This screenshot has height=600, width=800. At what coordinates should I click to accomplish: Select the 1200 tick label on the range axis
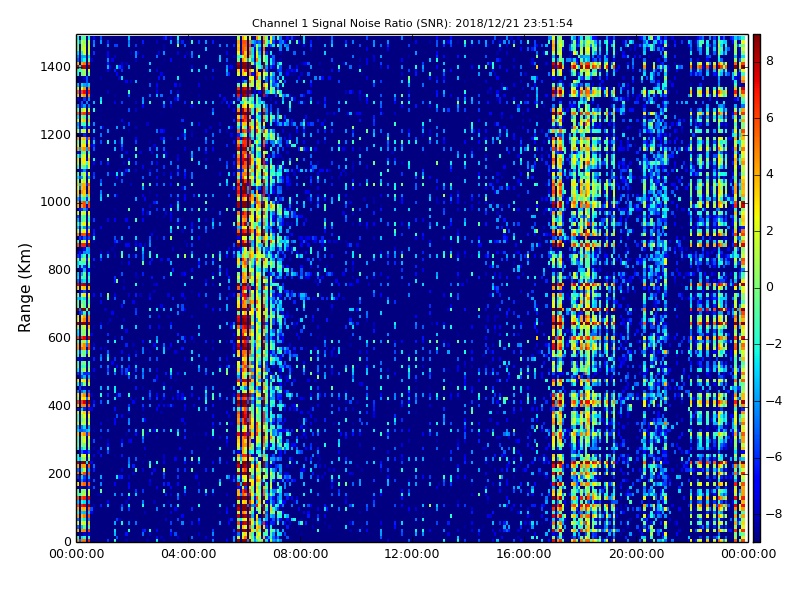(x=55, y=135)
